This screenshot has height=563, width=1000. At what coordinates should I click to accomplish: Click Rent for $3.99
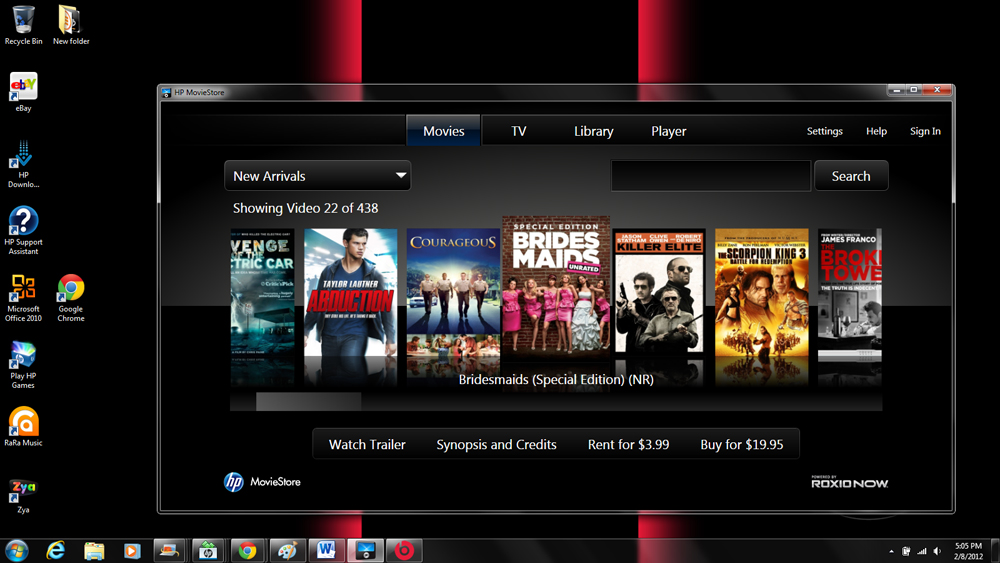[628, 444]
